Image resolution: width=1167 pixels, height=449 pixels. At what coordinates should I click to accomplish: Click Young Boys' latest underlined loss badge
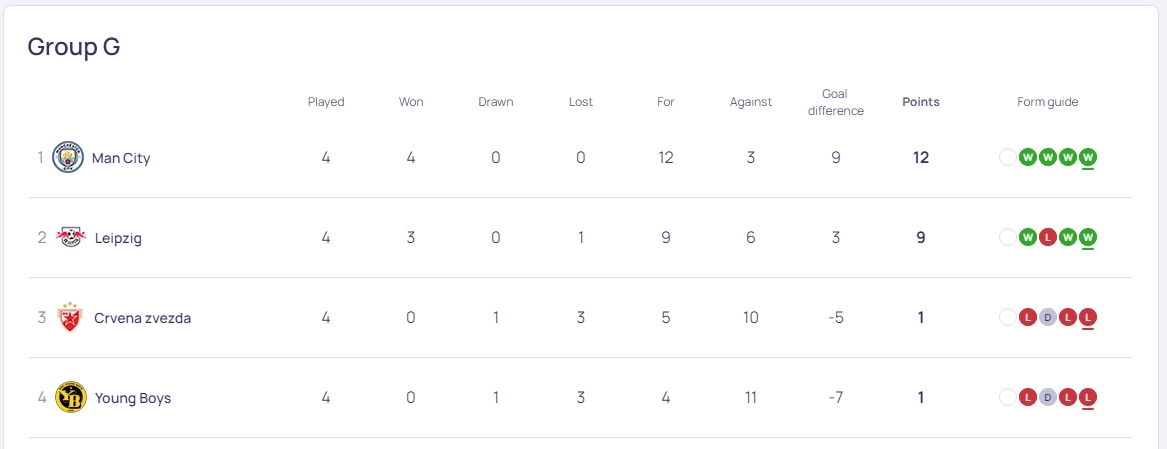[x=1088, y=397]
